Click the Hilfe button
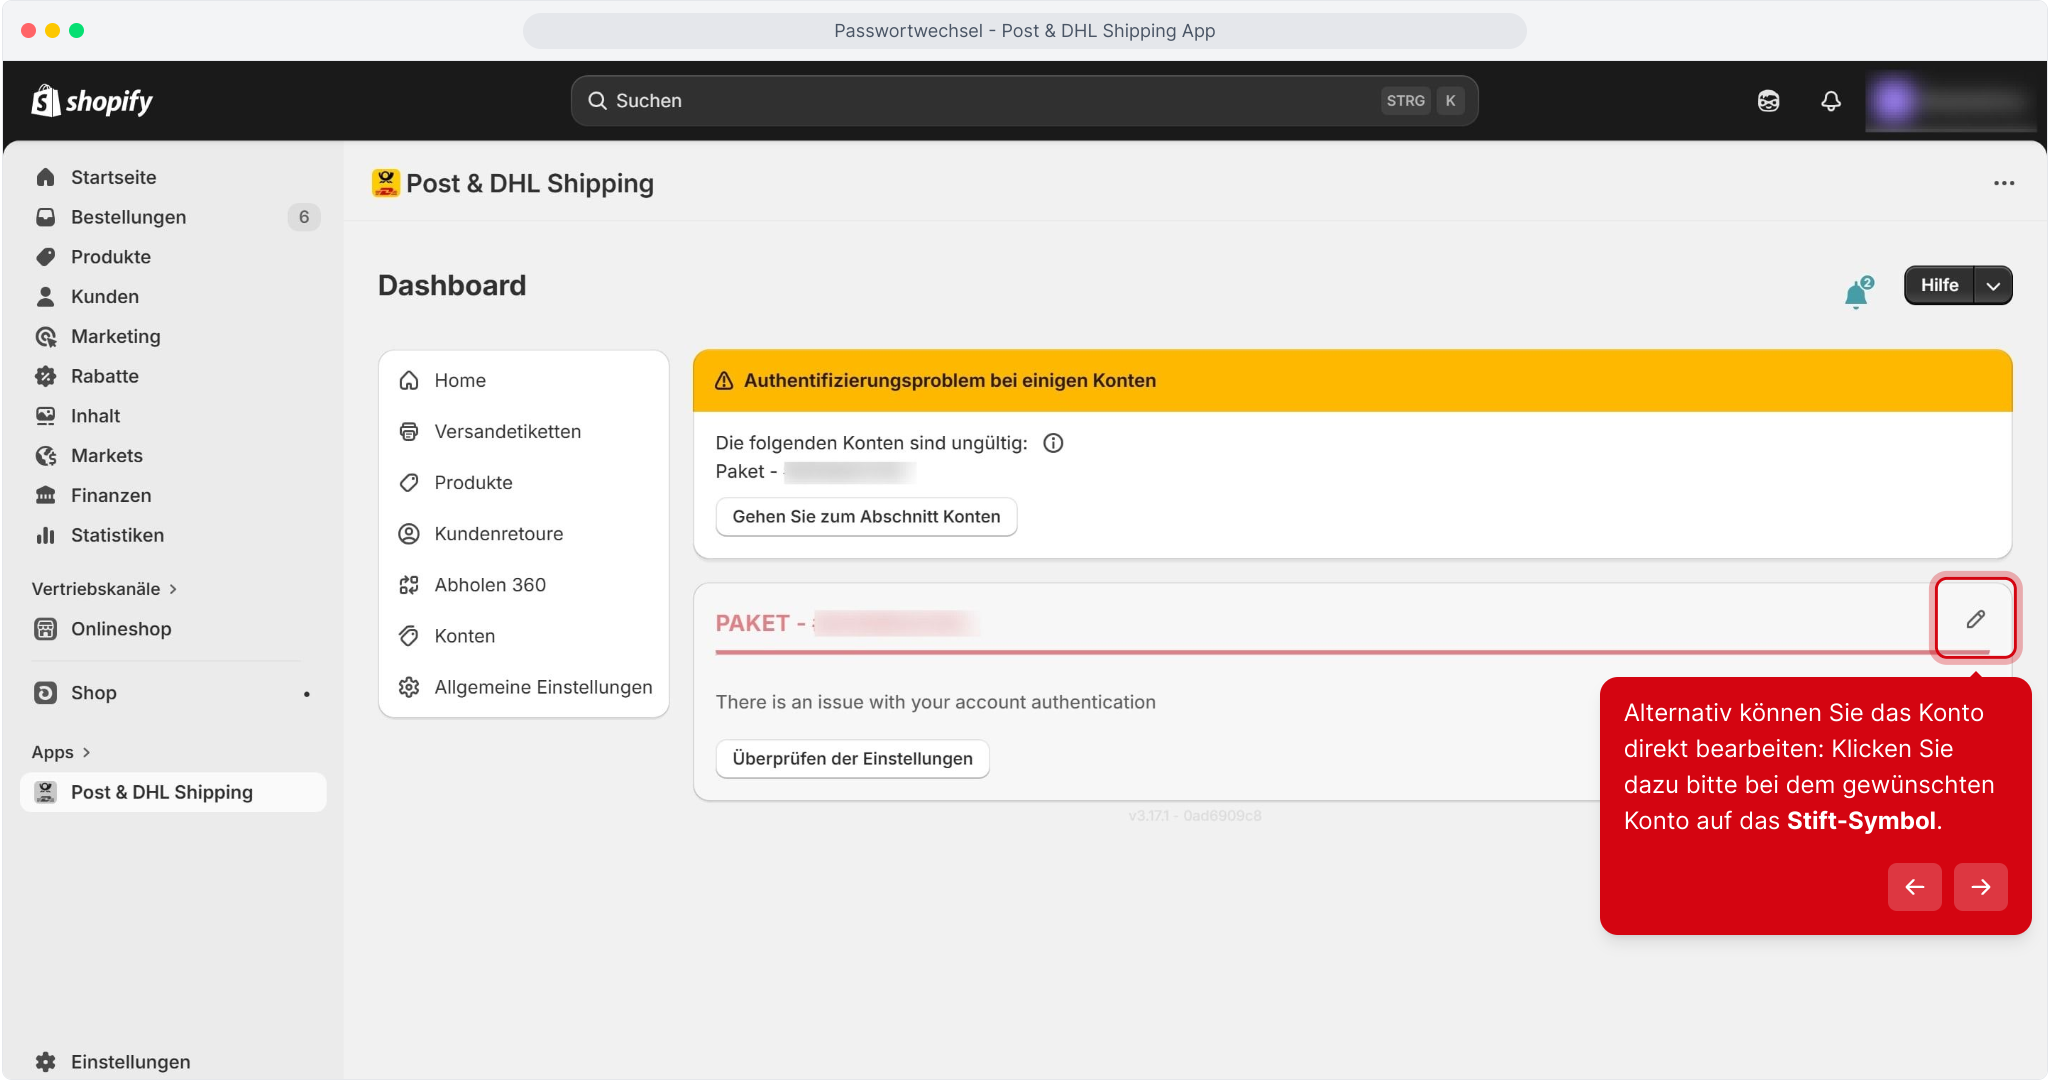 coord(1939,286)
